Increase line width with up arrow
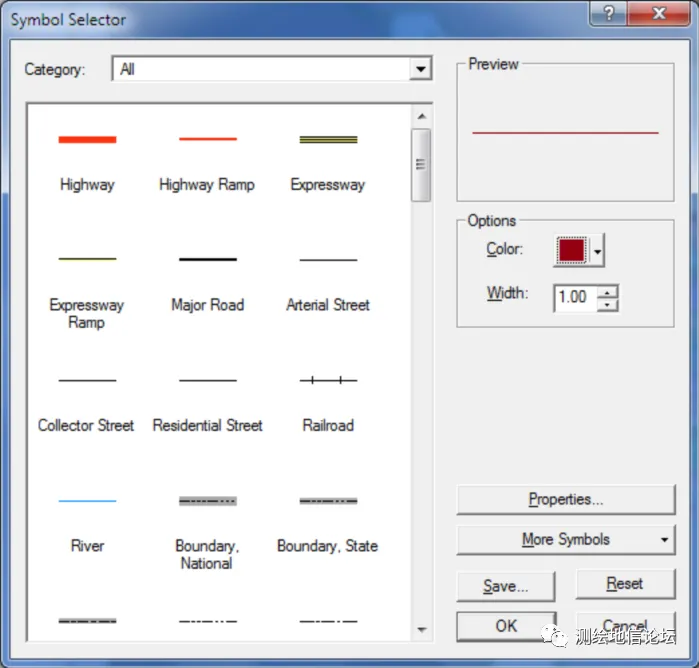The height and width of the screenshot is (668, 699). (607, 292)
